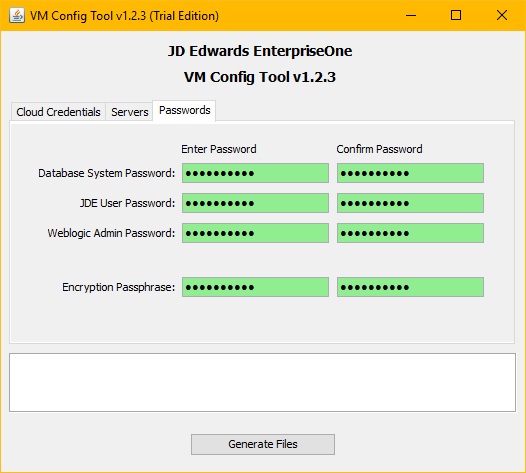Click the Java icon in title bar
The image size is (526, 473).
pos(17,15)
